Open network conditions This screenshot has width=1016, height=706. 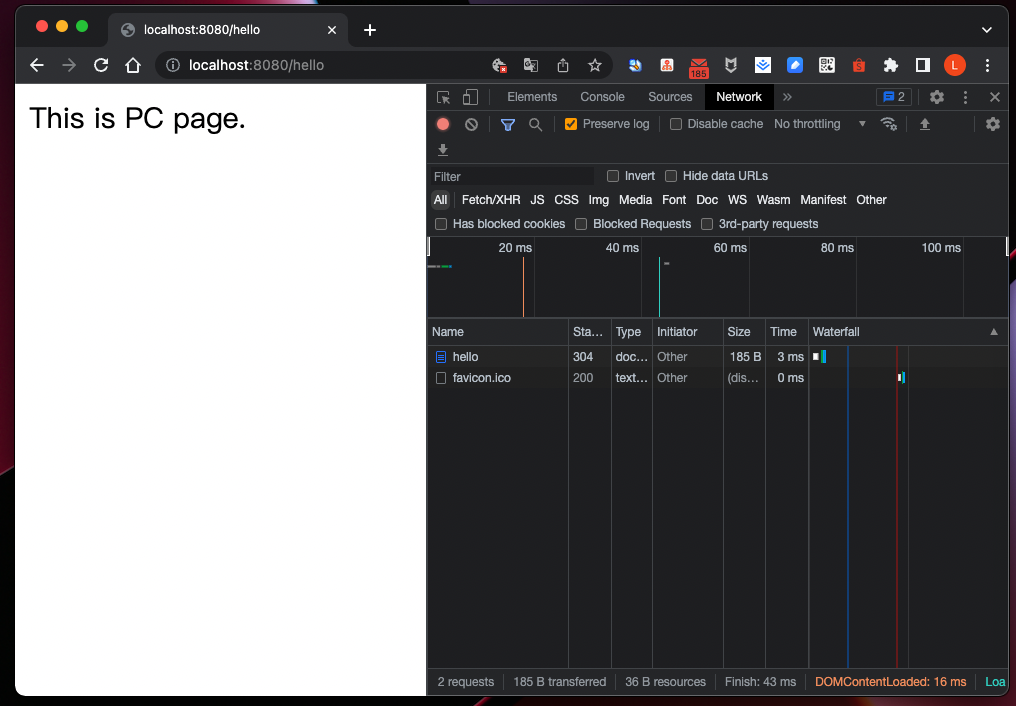[889, 124]
